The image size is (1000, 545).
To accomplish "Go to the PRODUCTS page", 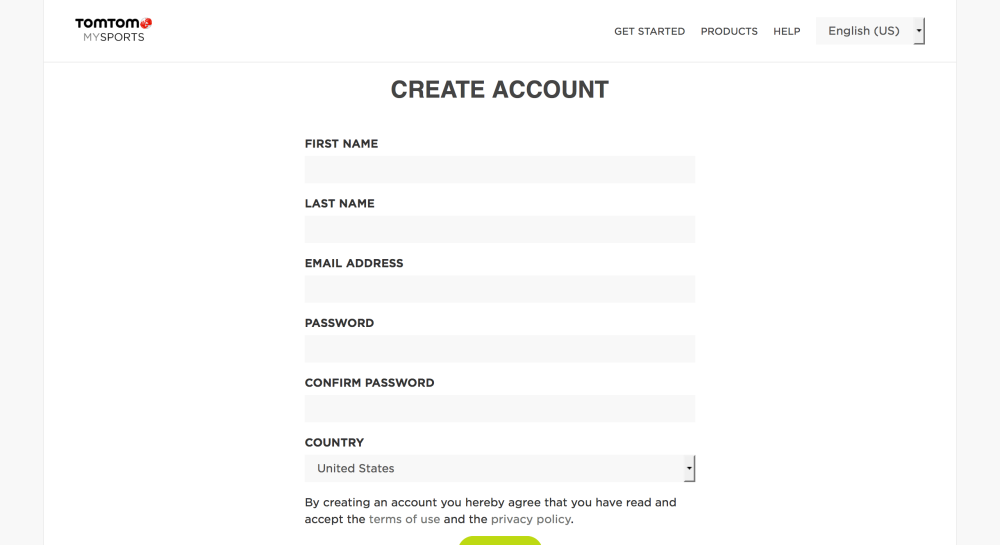I will click(729, 31).
